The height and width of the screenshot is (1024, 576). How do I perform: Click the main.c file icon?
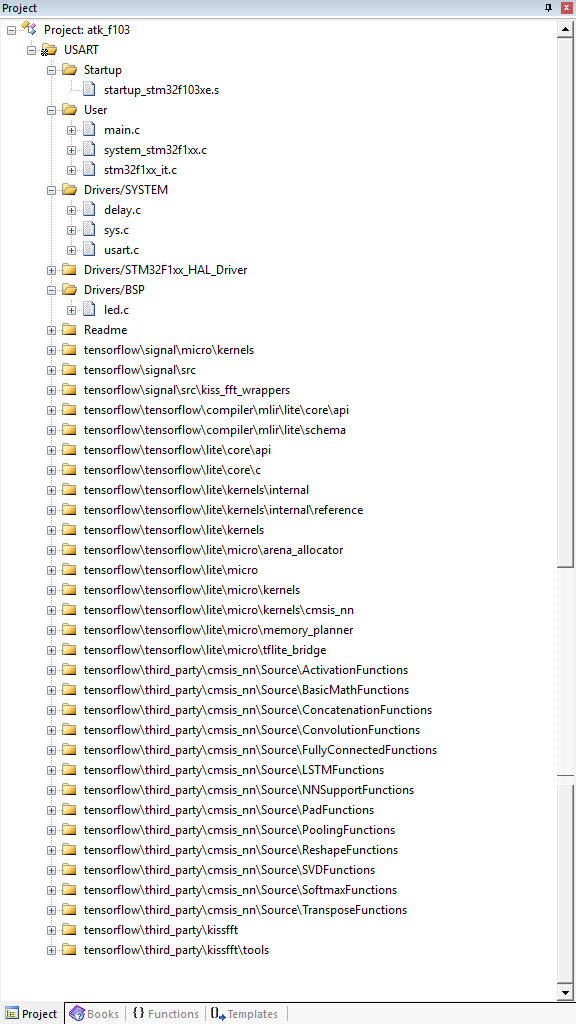click(90, 129)
